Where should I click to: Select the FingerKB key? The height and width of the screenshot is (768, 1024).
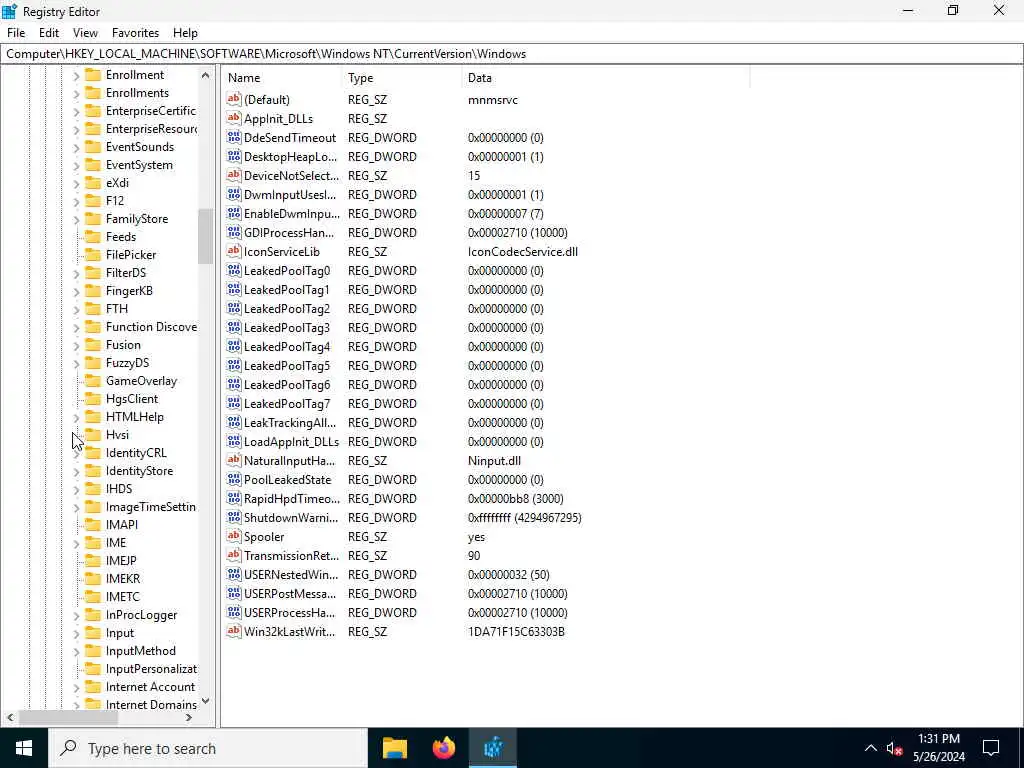(129, 291)
